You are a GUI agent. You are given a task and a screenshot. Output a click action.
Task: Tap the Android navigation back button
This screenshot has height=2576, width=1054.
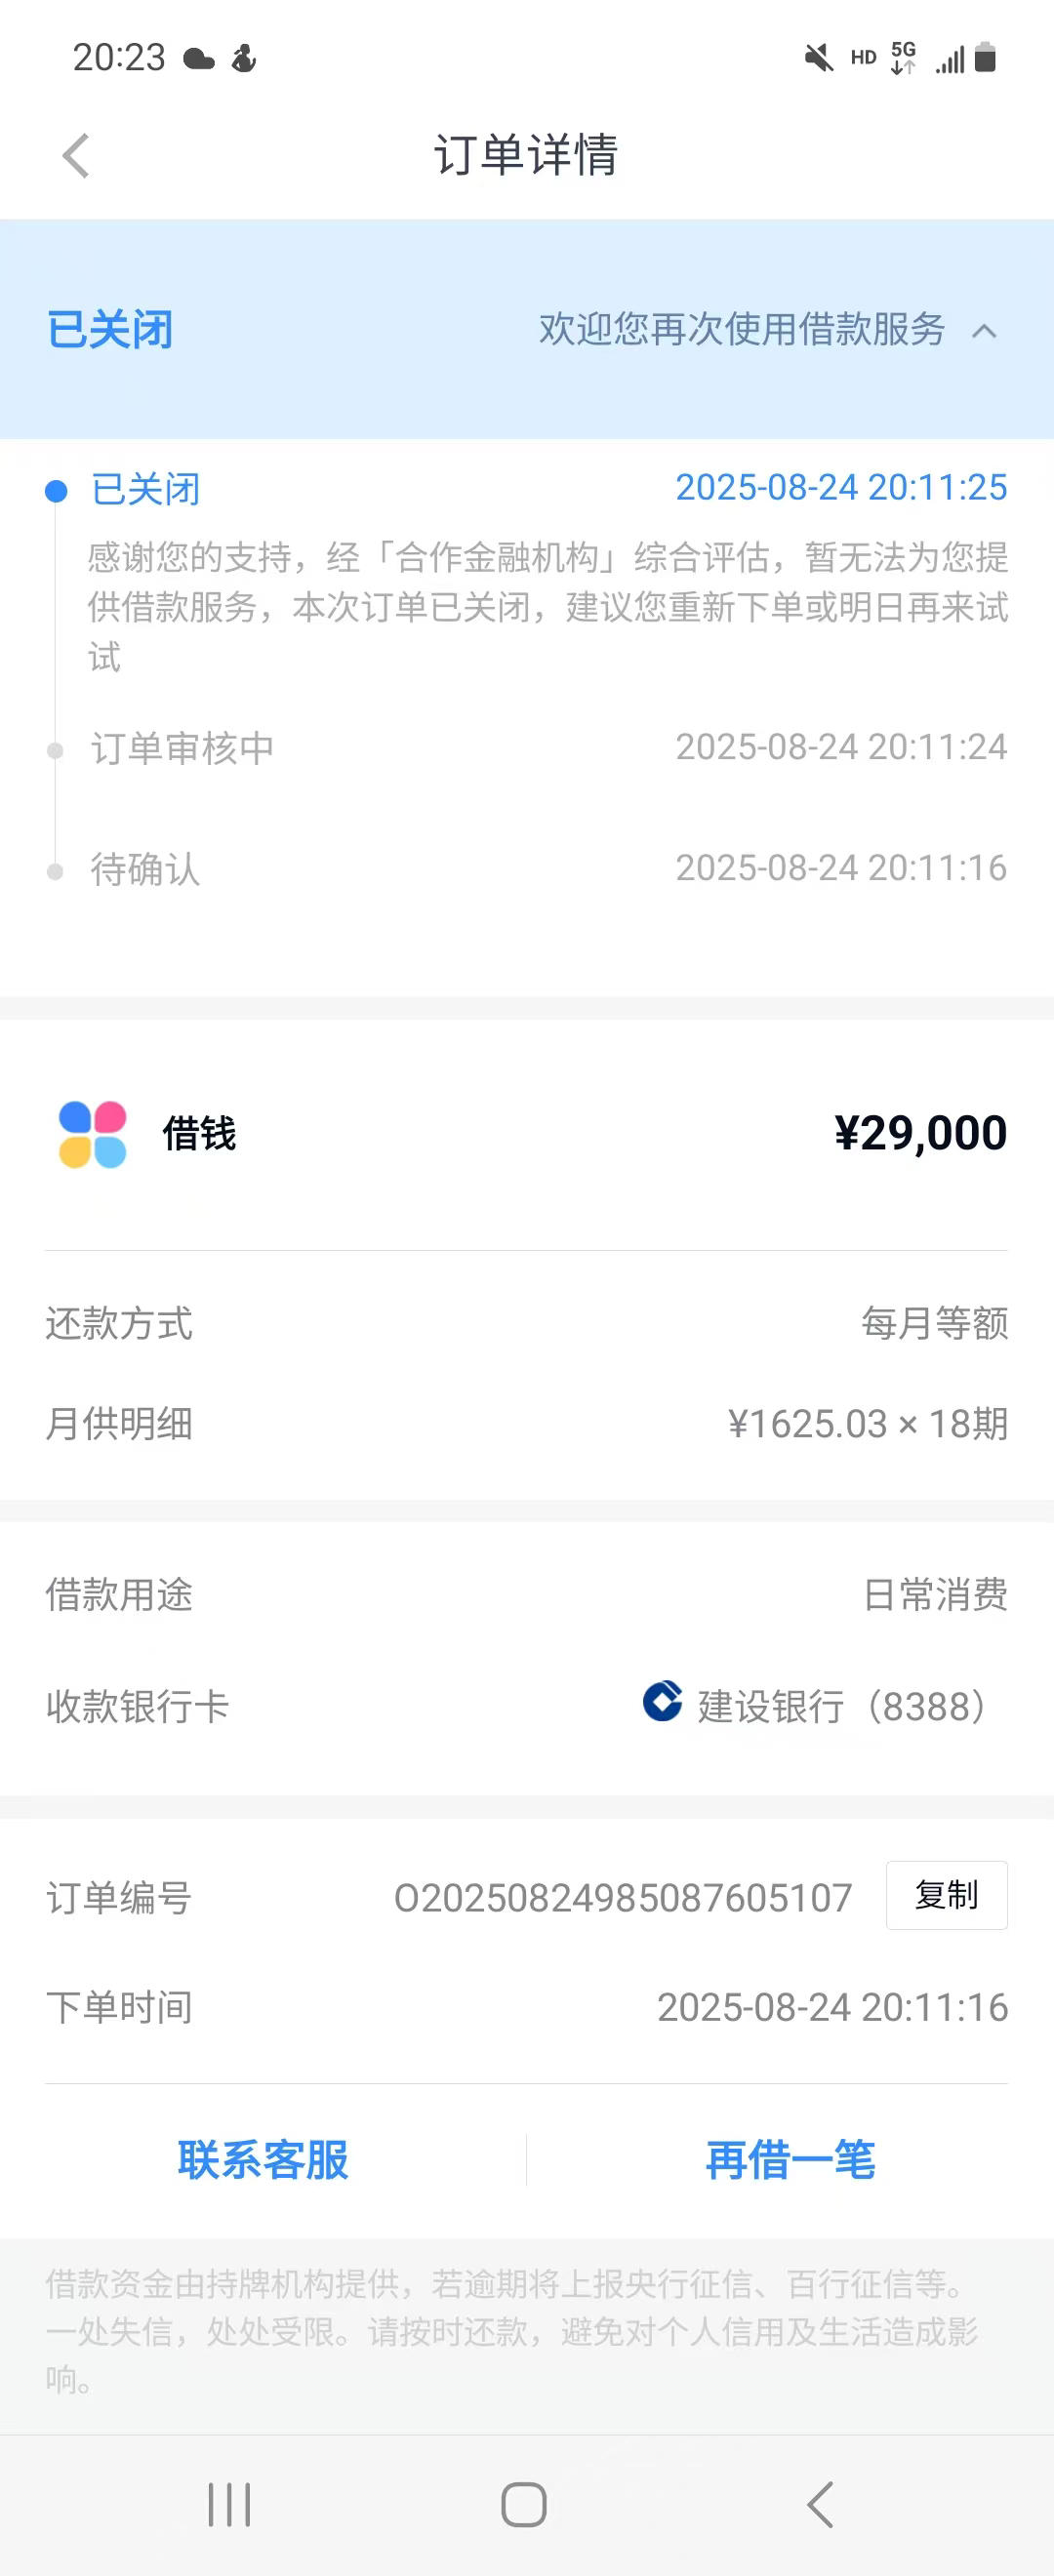820,2505
